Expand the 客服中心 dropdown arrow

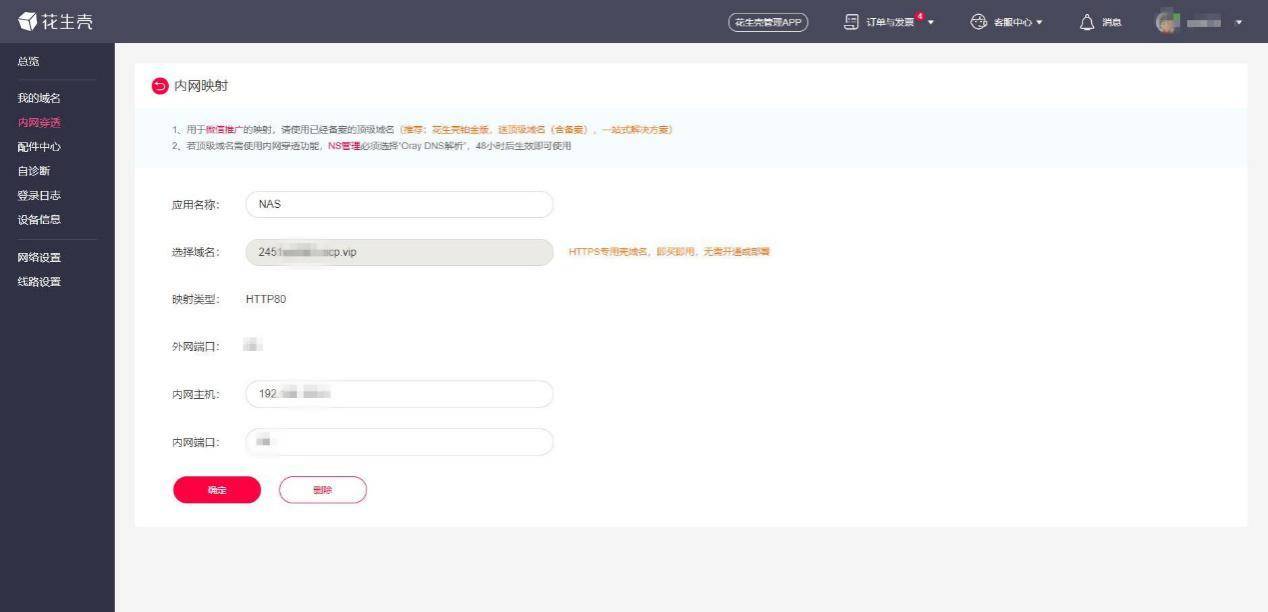coord(1039,23)
